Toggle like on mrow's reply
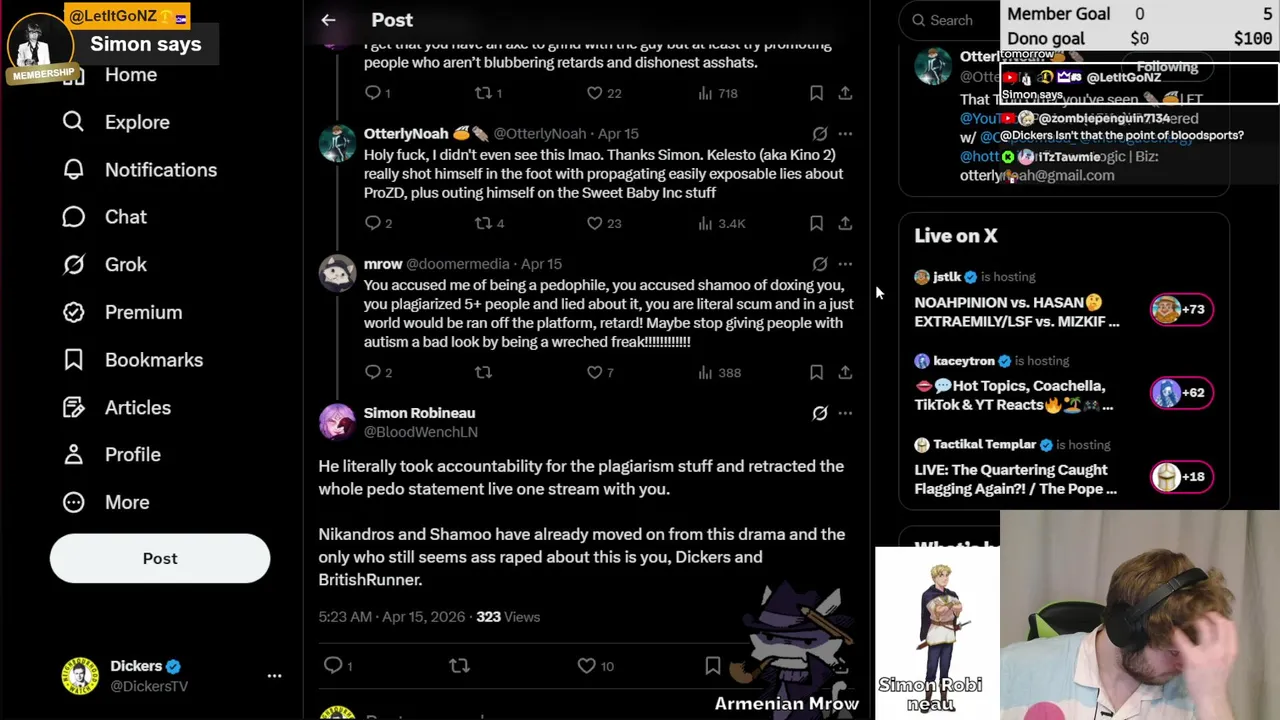This screenshot has height=720, width=1280. pos(594,372)
